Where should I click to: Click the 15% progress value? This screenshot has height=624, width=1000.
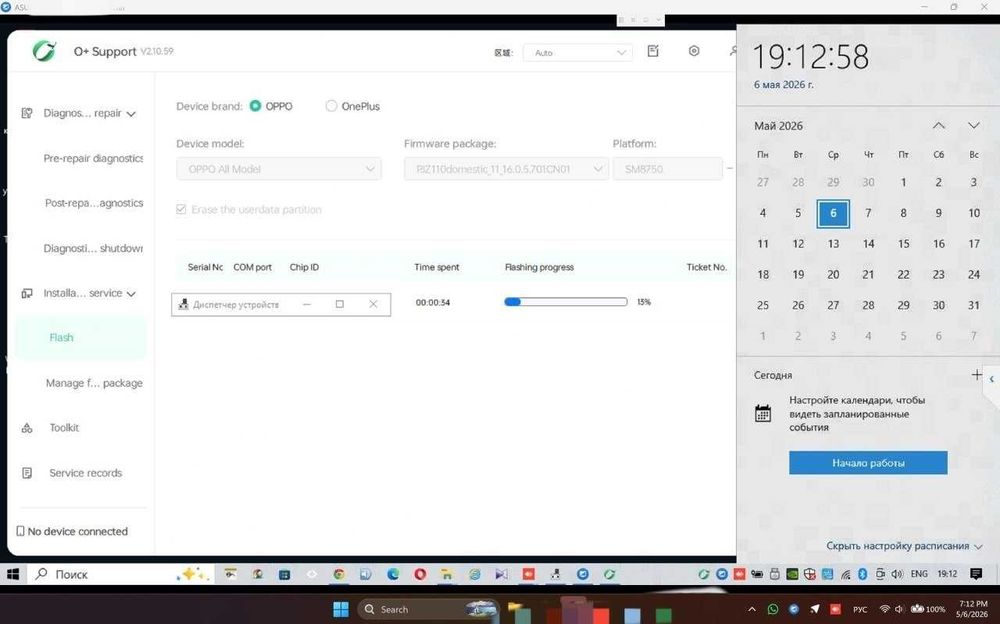[x=643, y=302]
